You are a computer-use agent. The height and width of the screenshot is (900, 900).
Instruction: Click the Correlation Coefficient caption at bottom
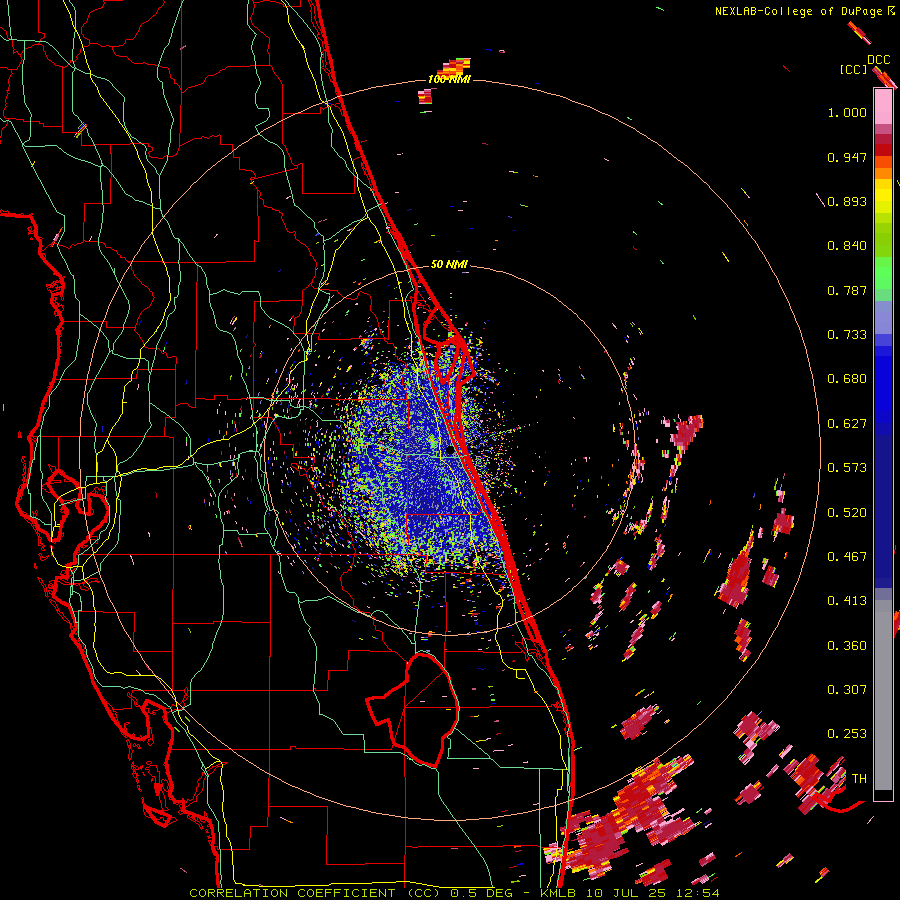[454, 893]
